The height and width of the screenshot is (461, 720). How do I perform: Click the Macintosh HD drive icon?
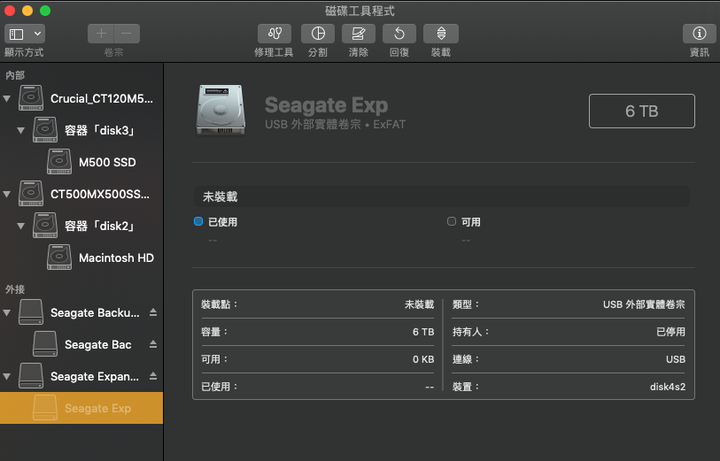click(59, 257)
